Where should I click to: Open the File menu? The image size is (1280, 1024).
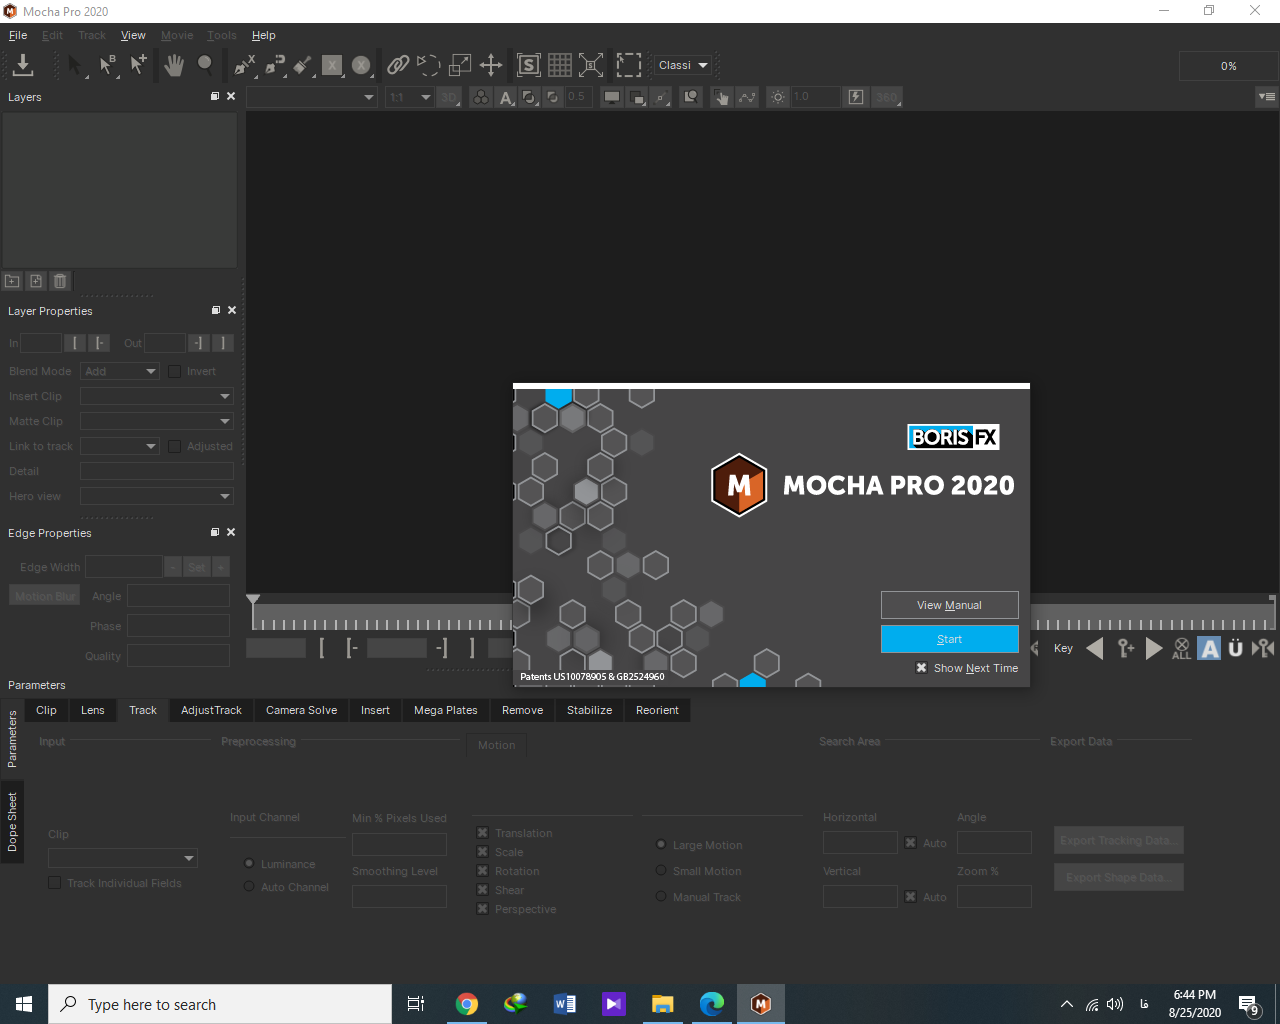point(18,35)
